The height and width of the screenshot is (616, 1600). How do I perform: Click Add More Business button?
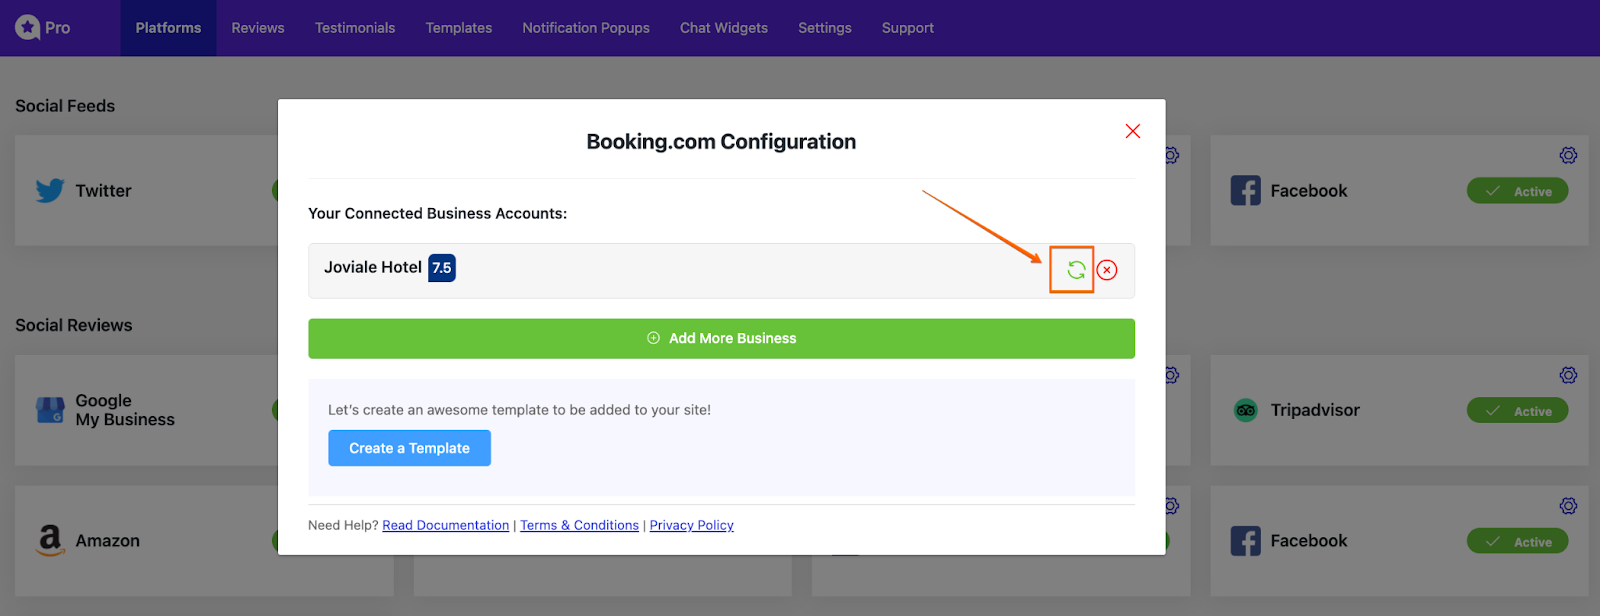click(721, 338)
